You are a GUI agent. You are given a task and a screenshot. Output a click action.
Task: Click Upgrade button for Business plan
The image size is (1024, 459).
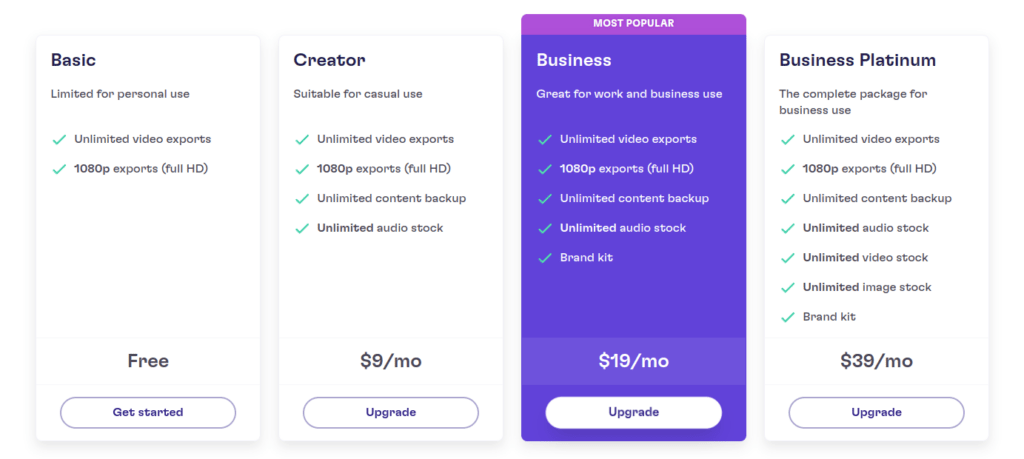click(x=633, y=413)
